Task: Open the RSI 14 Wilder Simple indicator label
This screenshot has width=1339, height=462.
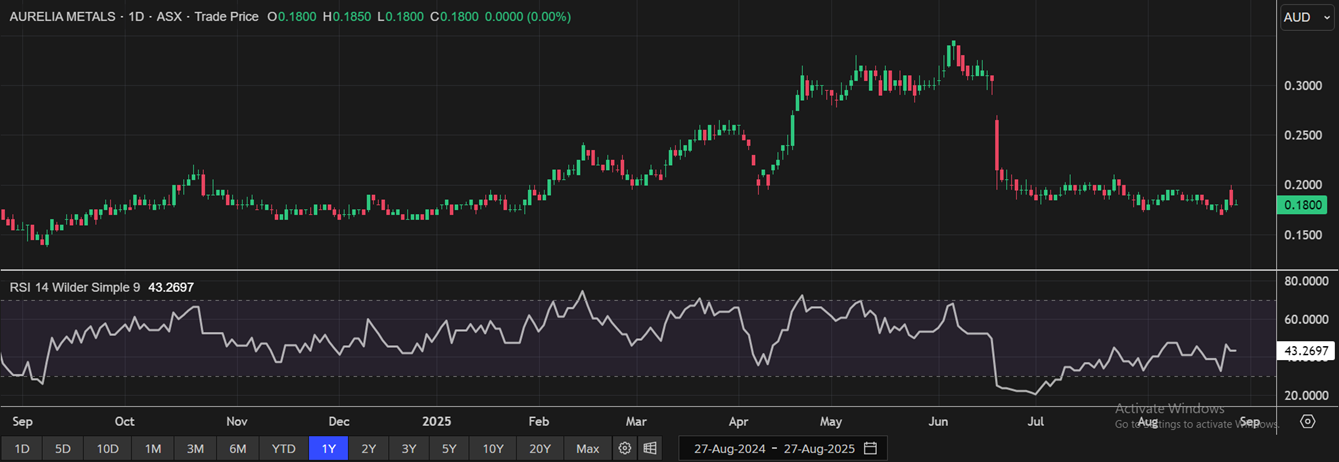Action: pyautogui.click(x=75, y=287)
